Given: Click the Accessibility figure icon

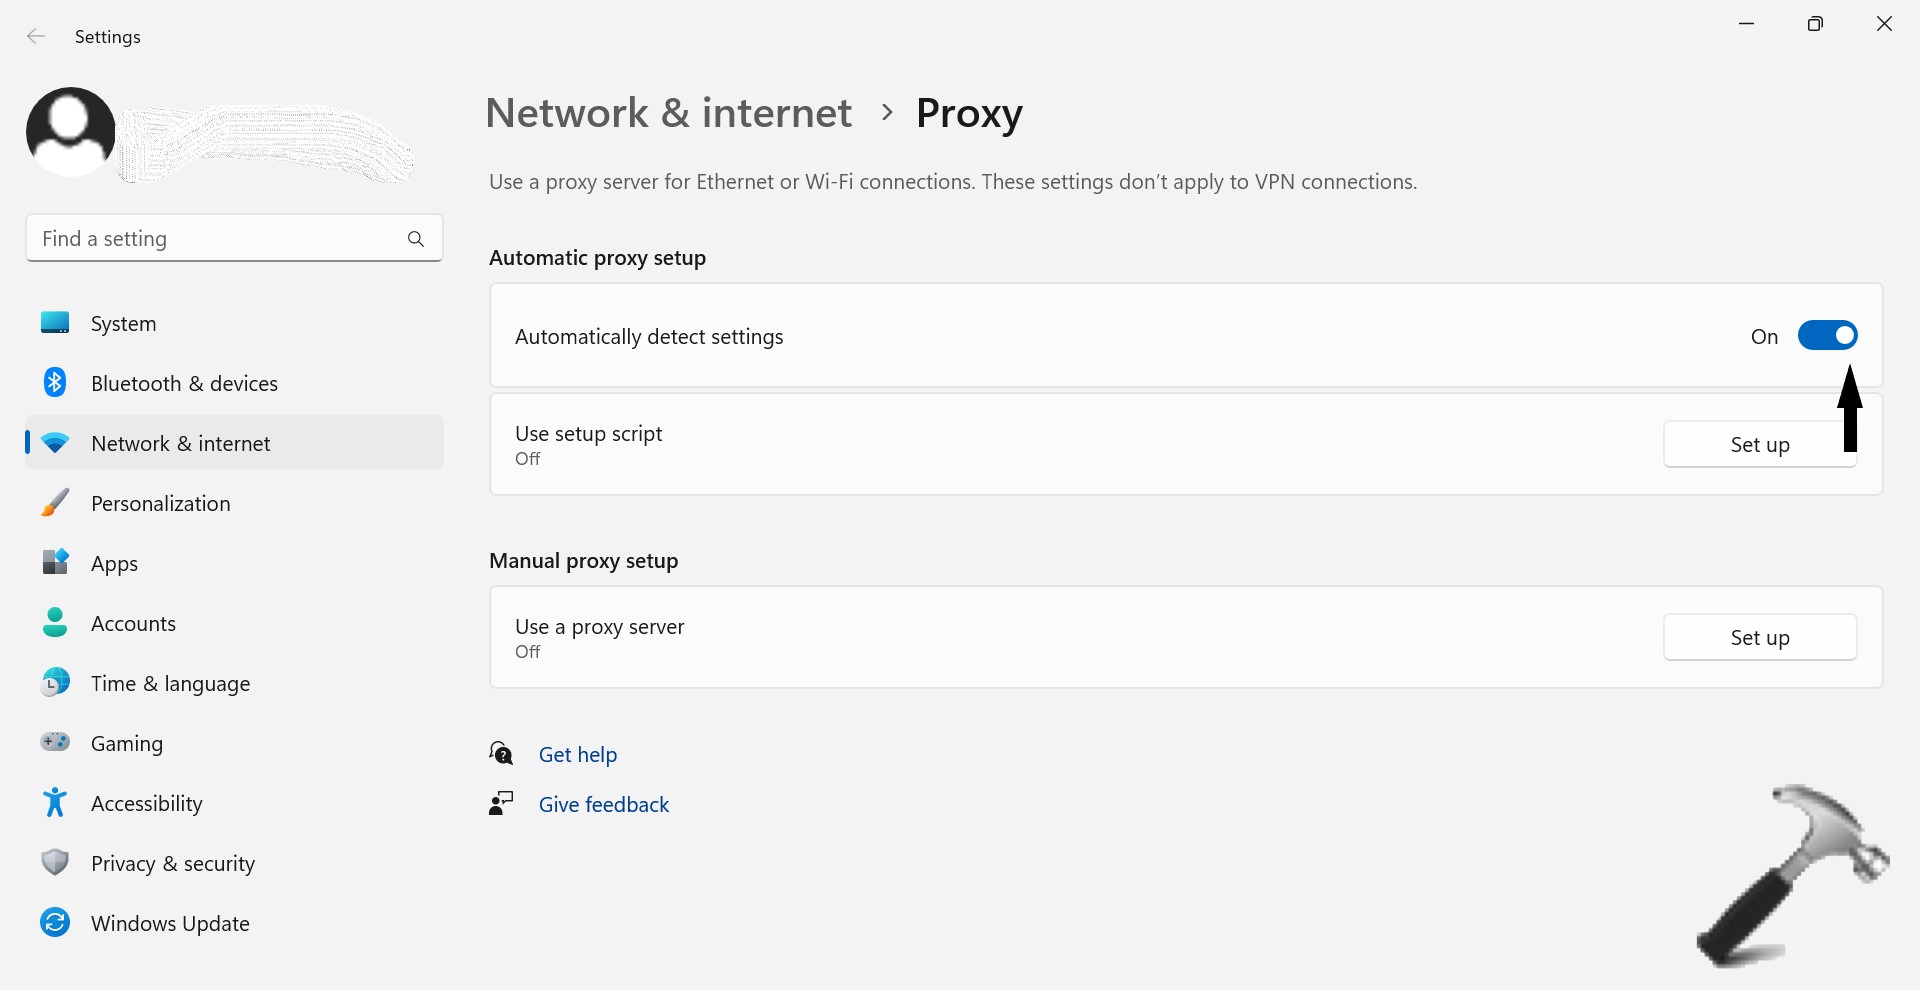Looking at the screenshot, I should 55,803.
